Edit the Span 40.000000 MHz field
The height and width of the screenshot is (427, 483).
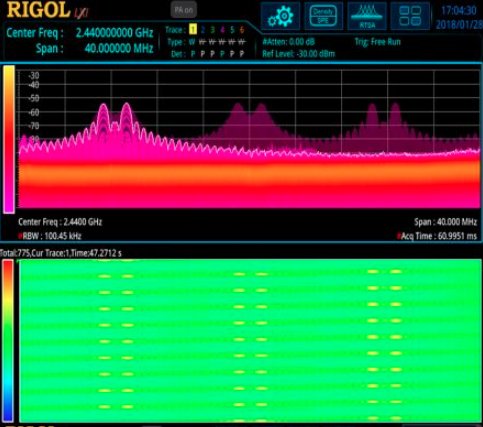tap(119, 49)
